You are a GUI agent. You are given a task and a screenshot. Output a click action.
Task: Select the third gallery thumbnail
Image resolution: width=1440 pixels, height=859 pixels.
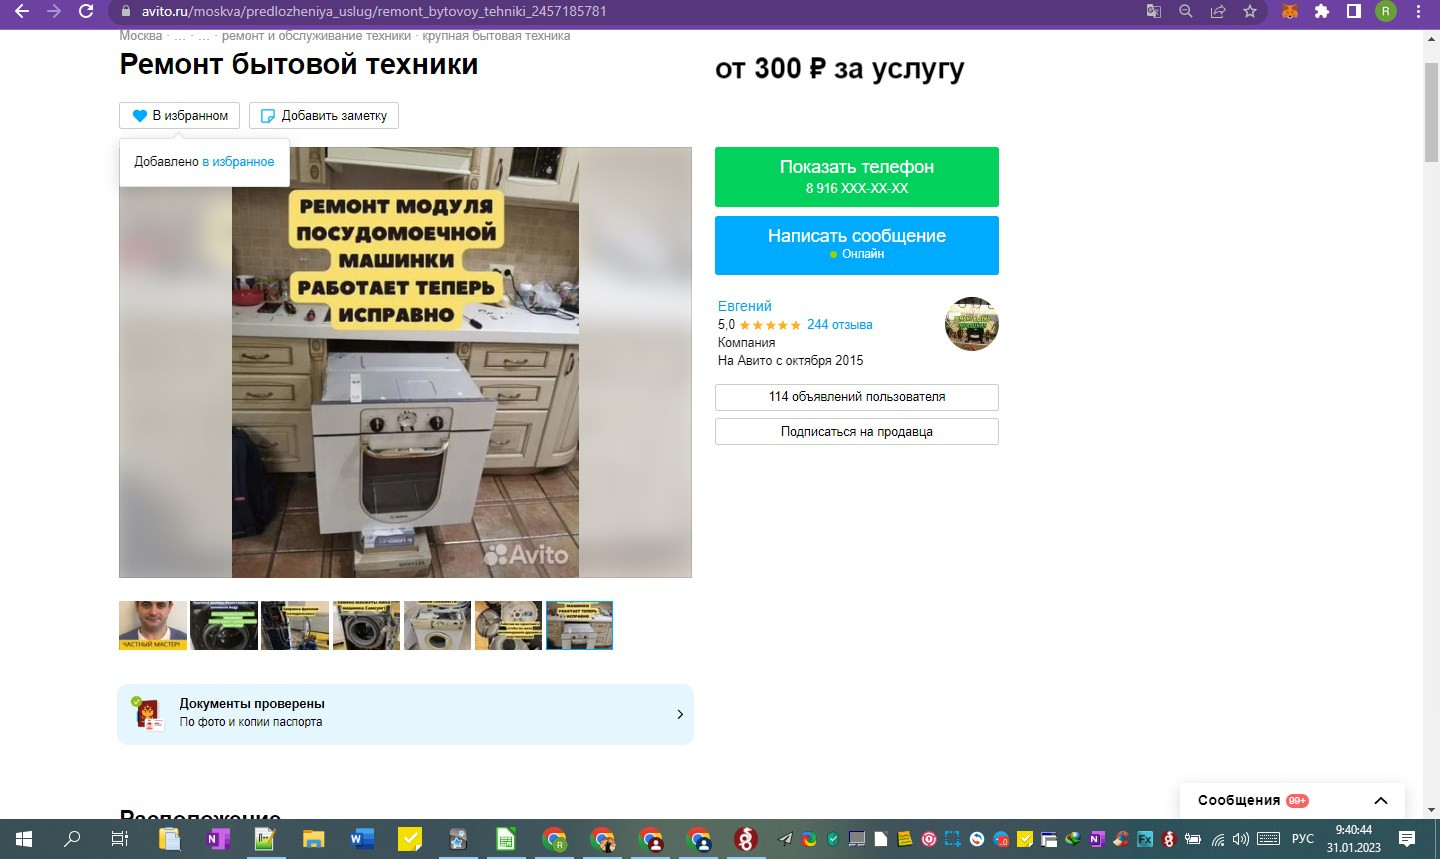295,625
